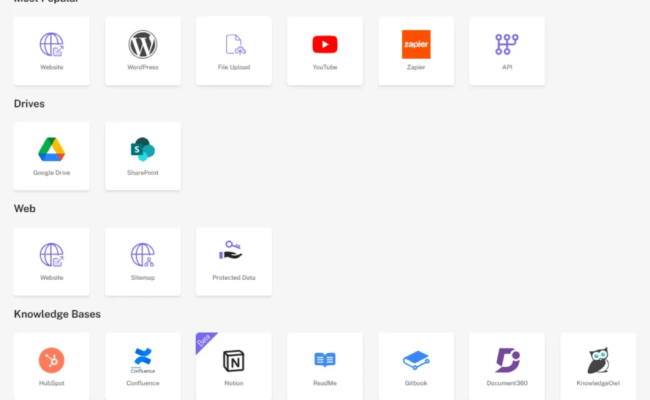Click the Web section heading
The width and height of the screenshot is (650, 400).
24,208
